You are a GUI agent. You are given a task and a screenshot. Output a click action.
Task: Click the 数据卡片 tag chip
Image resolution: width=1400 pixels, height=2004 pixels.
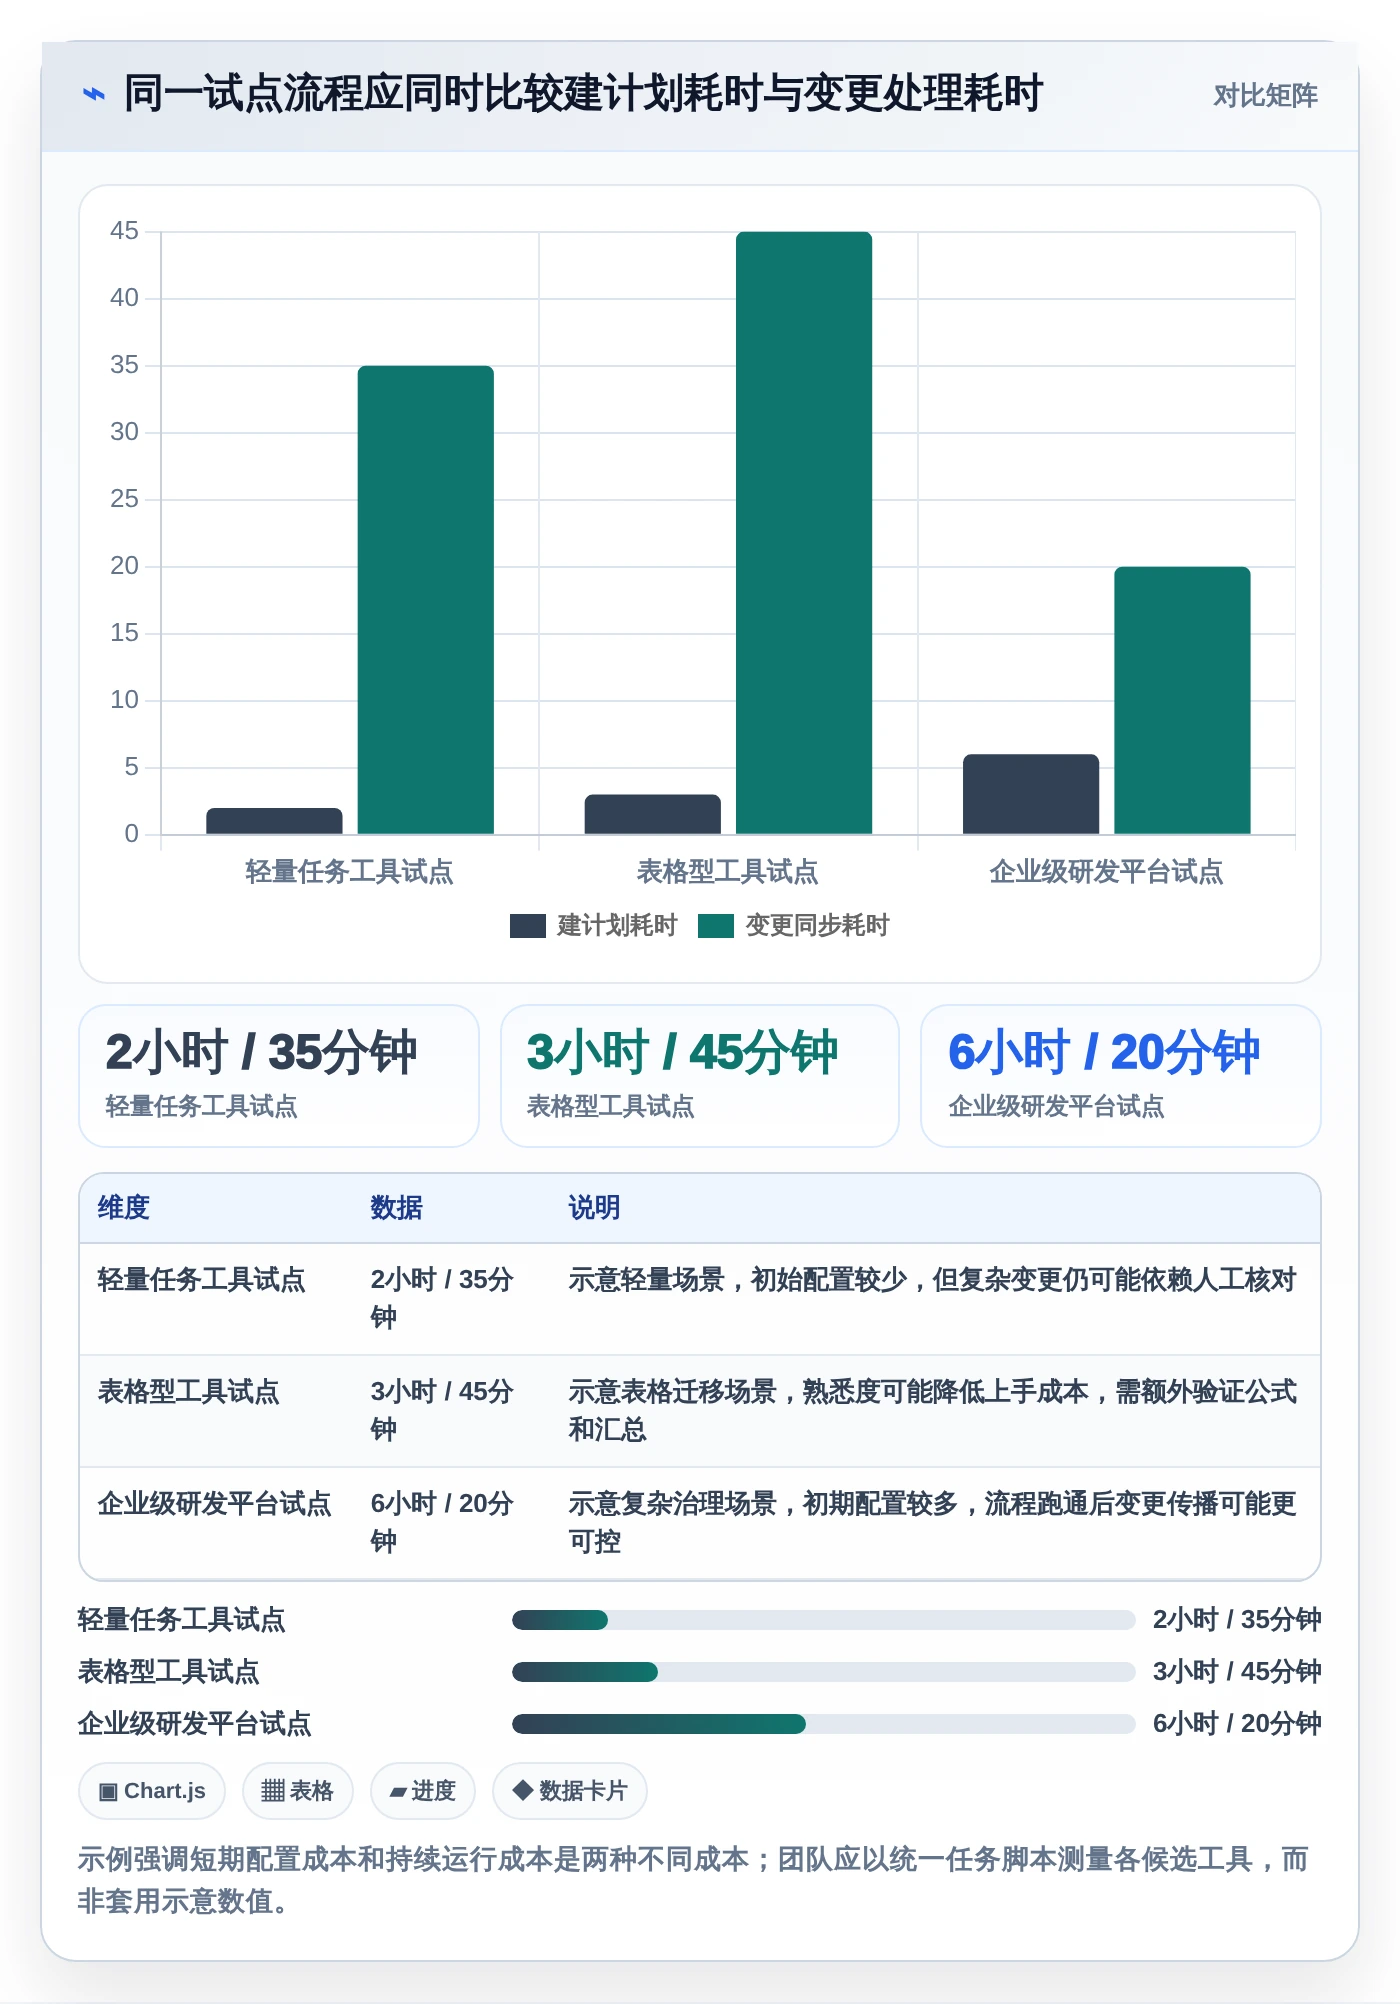tap(570, 1791)
